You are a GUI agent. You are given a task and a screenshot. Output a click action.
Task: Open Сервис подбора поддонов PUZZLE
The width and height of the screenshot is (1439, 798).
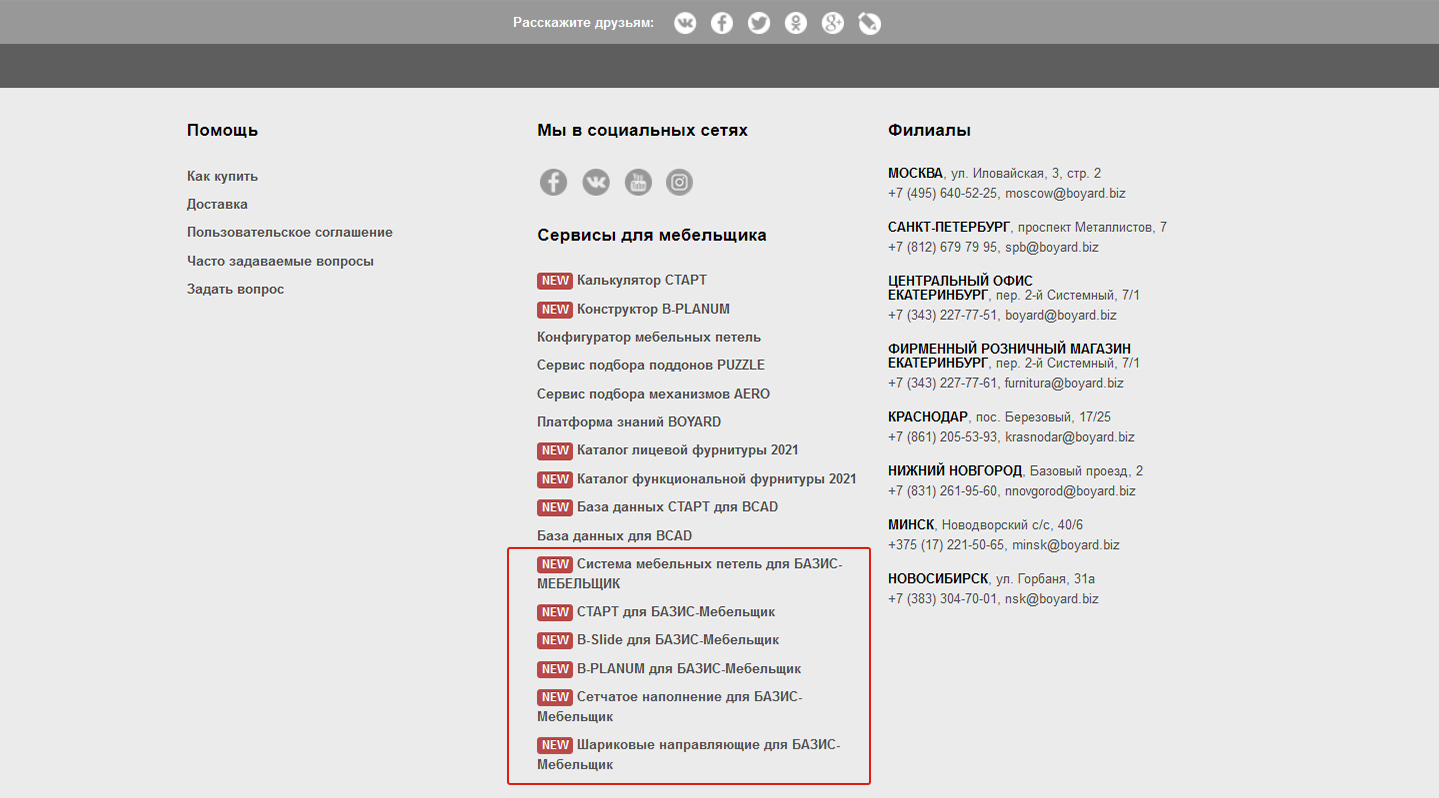coord(651,365)
